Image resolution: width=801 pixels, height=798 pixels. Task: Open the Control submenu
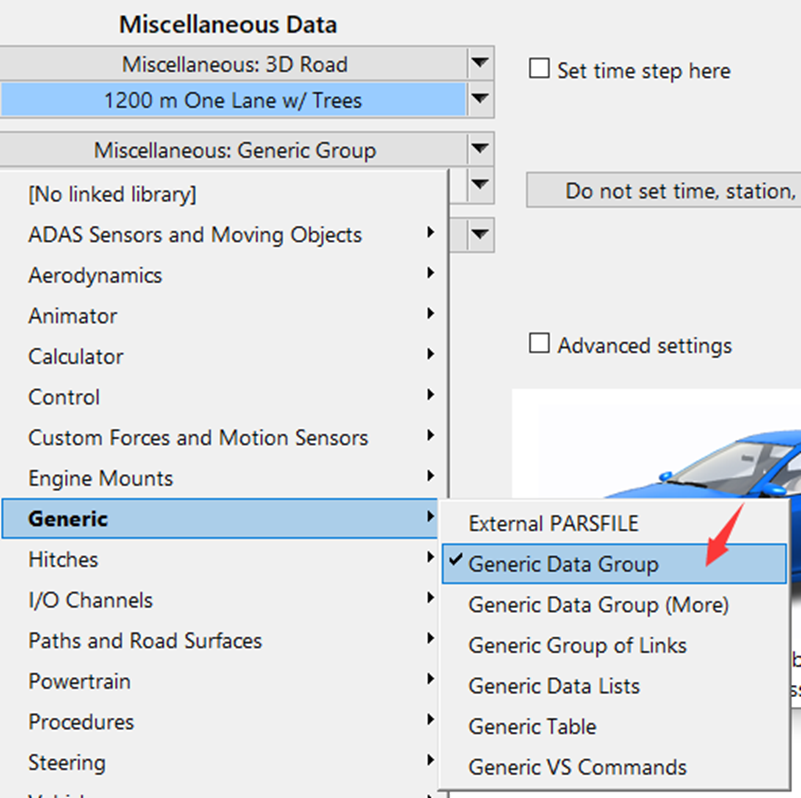click(x=64, y=397)
